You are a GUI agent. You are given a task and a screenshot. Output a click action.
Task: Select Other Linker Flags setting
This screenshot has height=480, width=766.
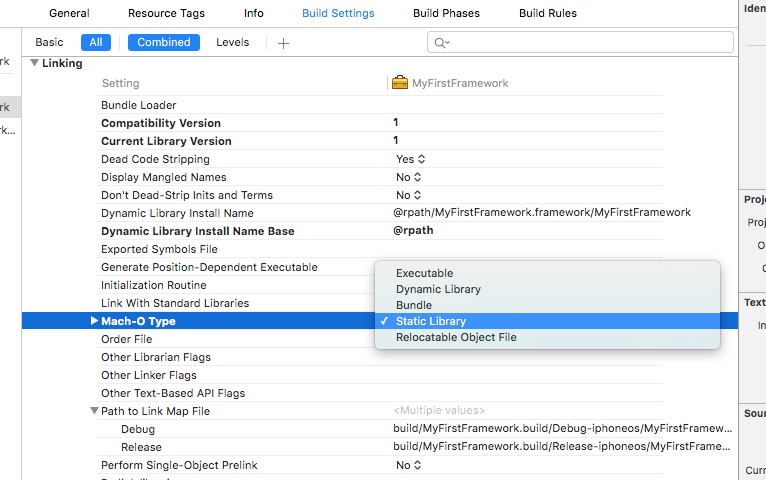[x=149, y=376]
